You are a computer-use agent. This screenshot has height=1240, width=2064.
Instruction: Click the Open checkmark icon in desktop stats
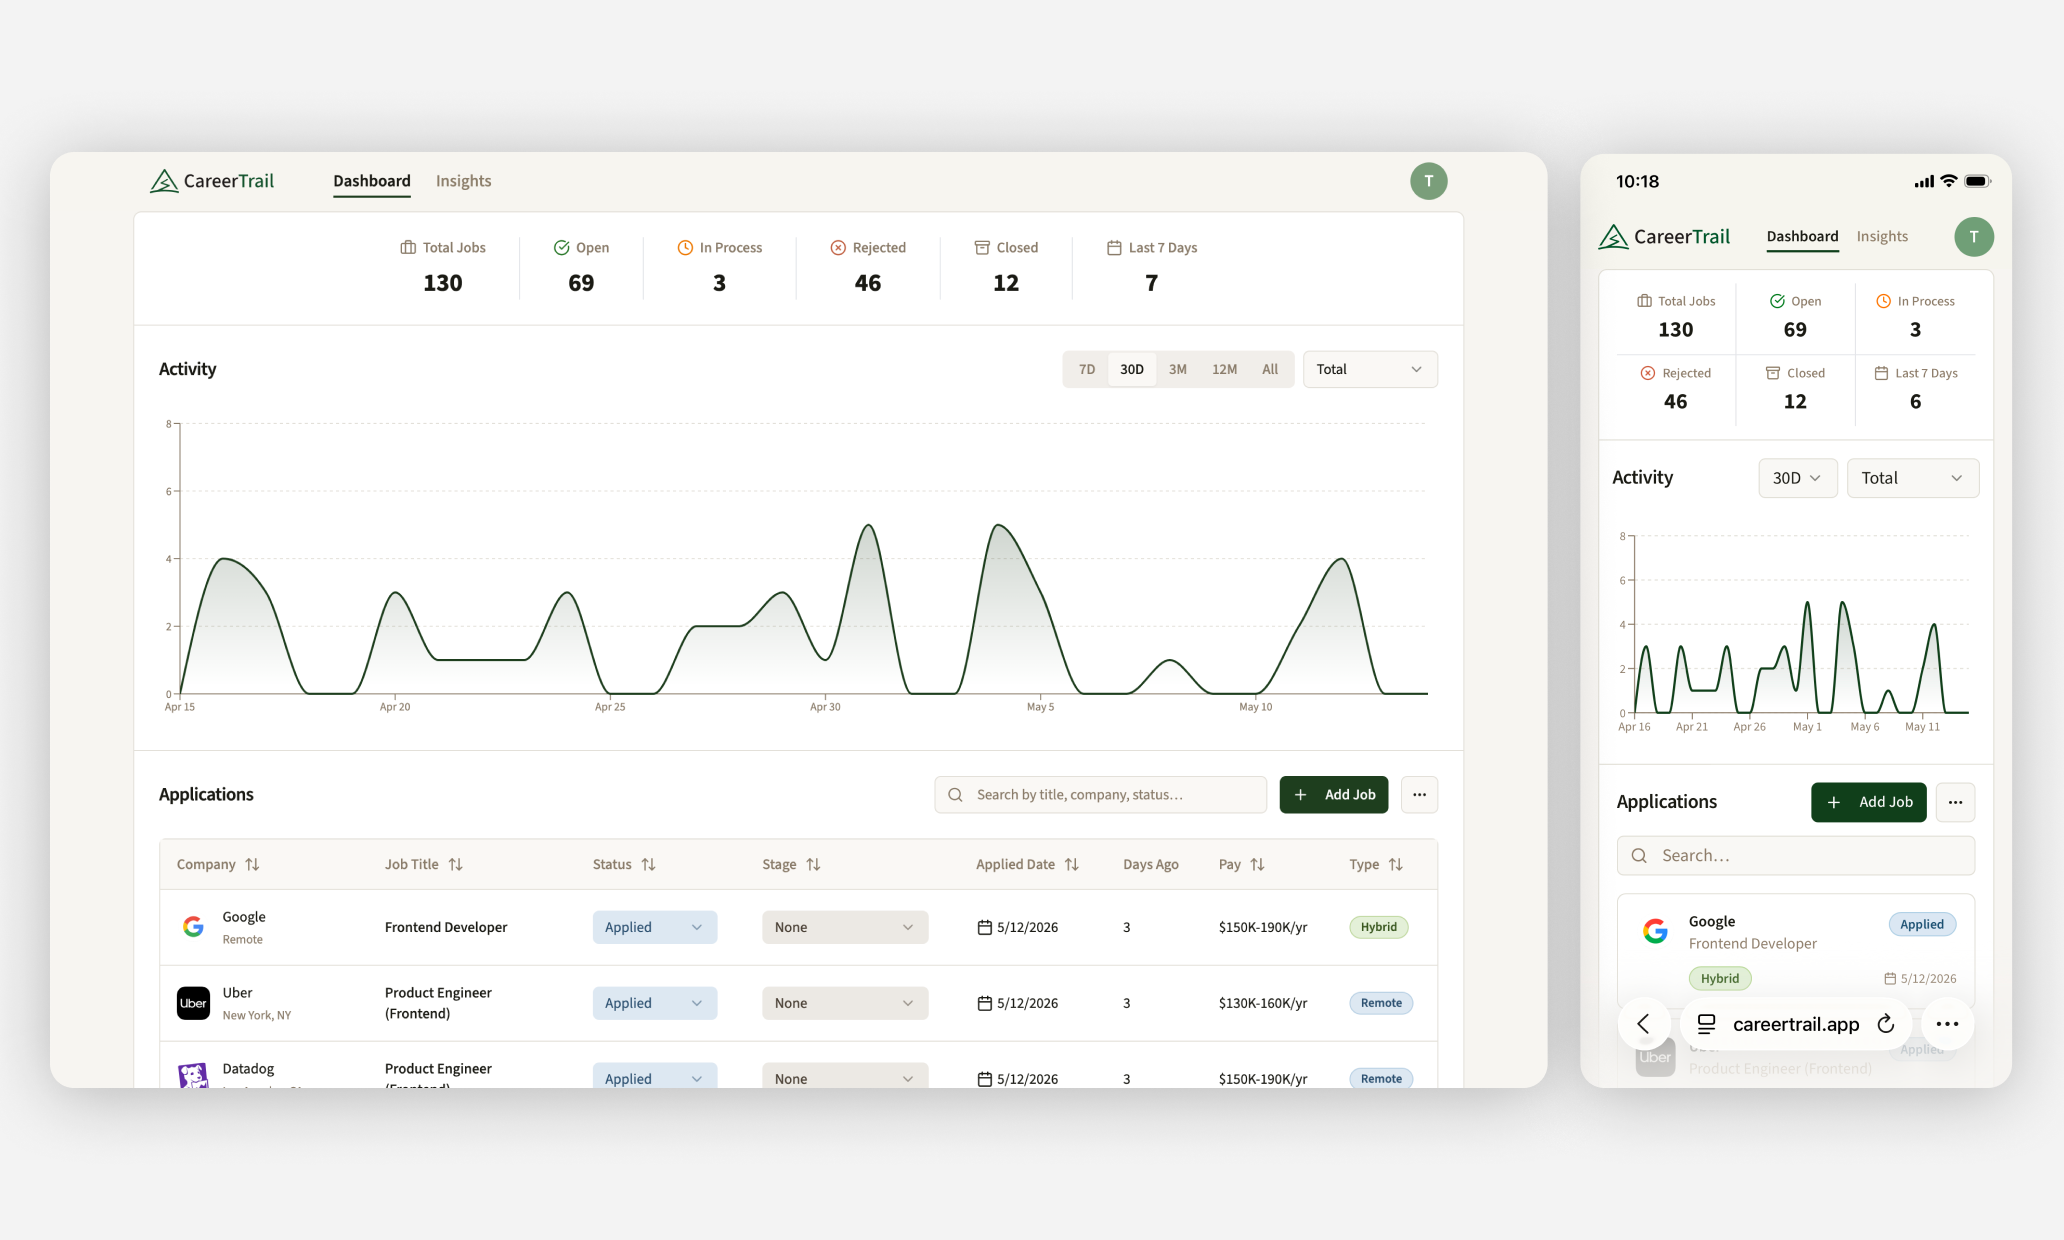[561, 247]
